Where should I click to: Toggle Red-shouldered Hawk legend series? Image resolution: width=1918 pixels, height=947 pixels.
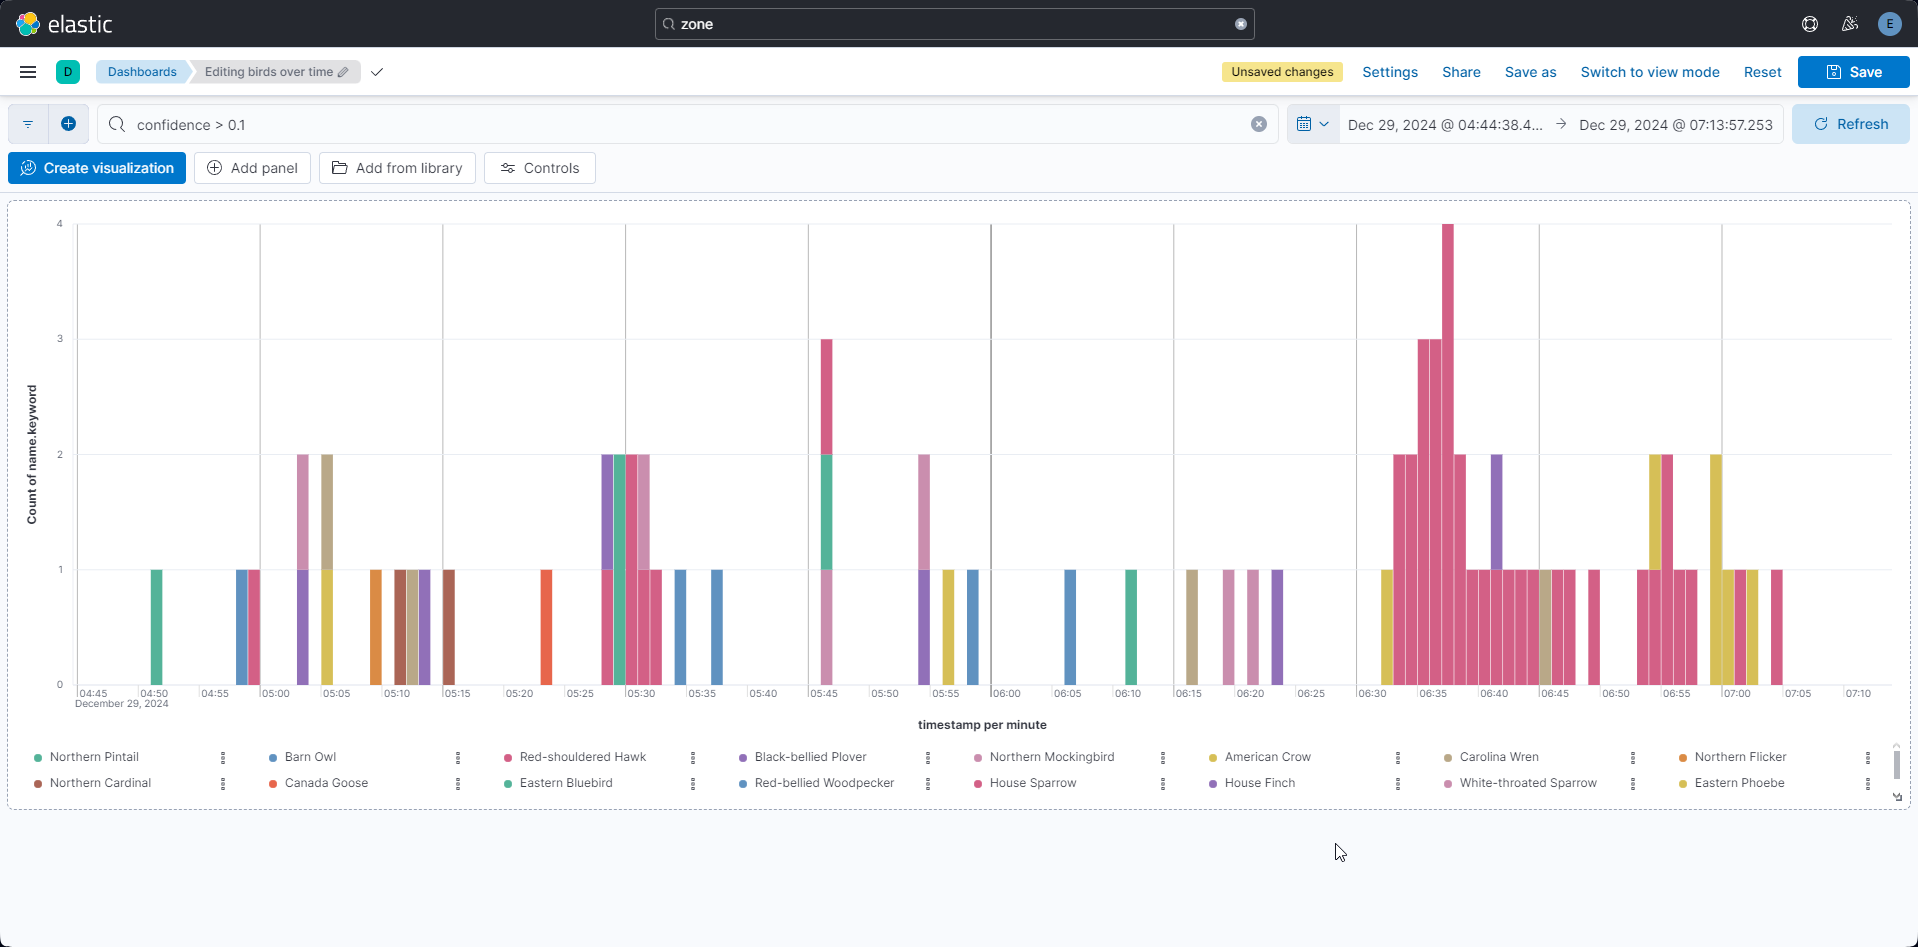click(583, 757)
